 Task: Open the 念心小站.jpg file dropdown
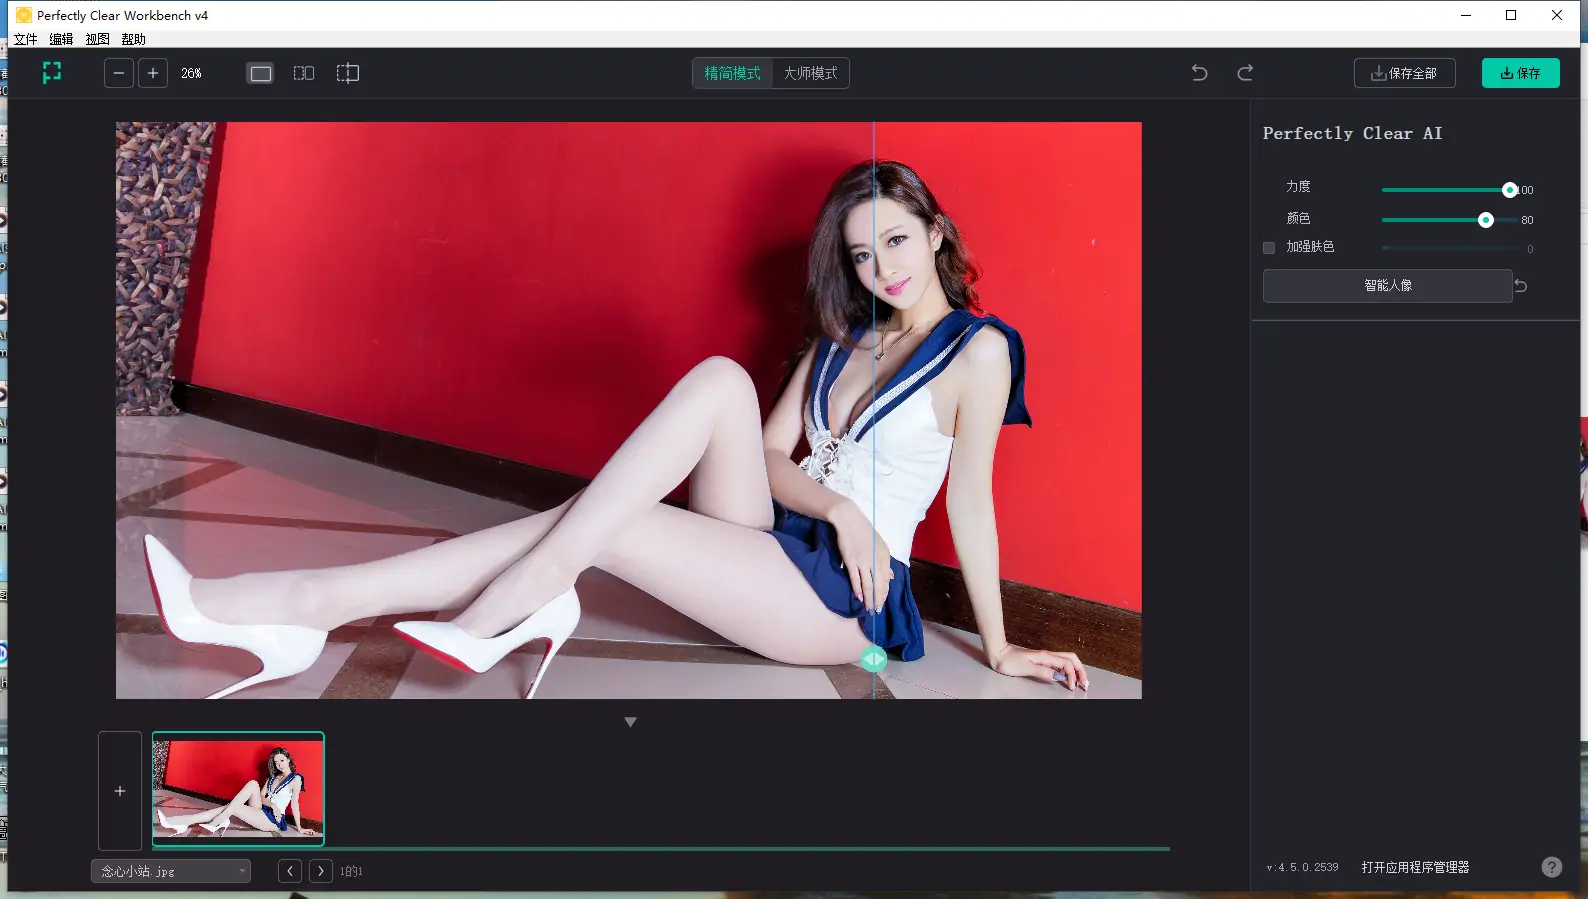pyautogui.click(x=171, y=871)
